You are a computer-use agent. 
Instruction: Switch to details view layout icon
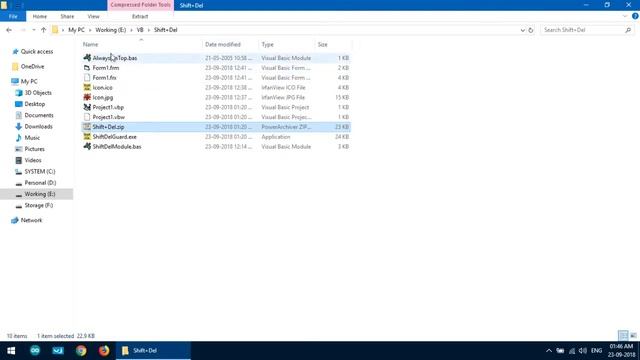coord(623,336)
